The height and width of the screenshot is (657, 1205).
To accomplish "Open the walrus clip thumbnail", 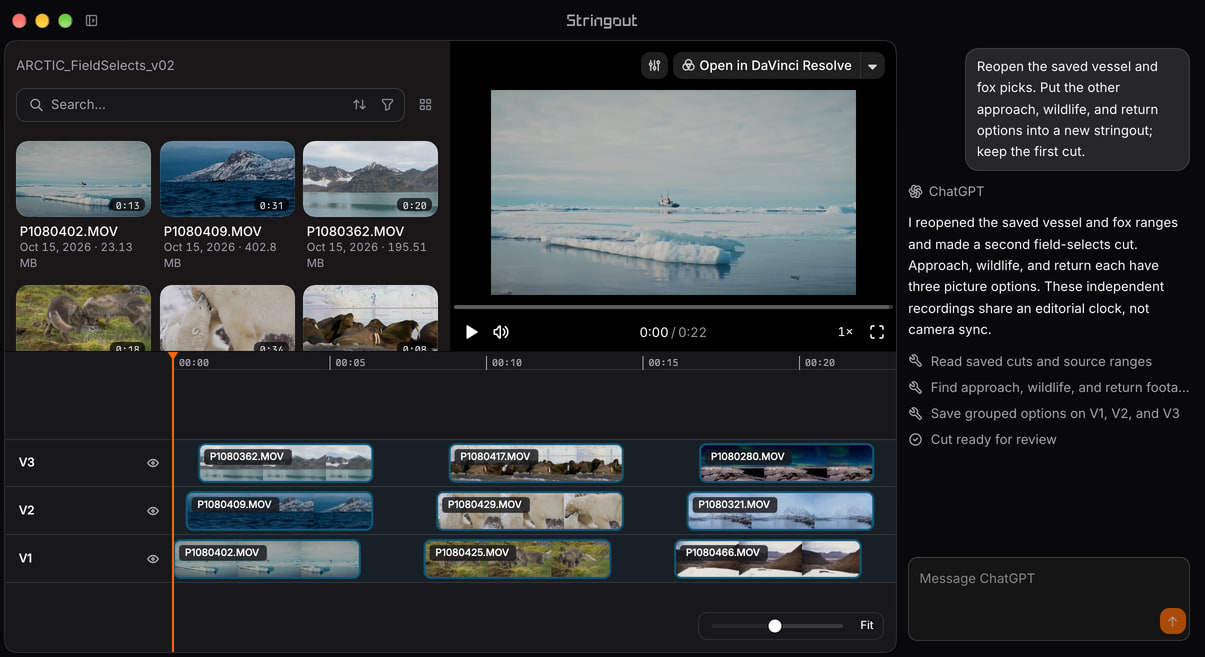I will coord(370,318).
